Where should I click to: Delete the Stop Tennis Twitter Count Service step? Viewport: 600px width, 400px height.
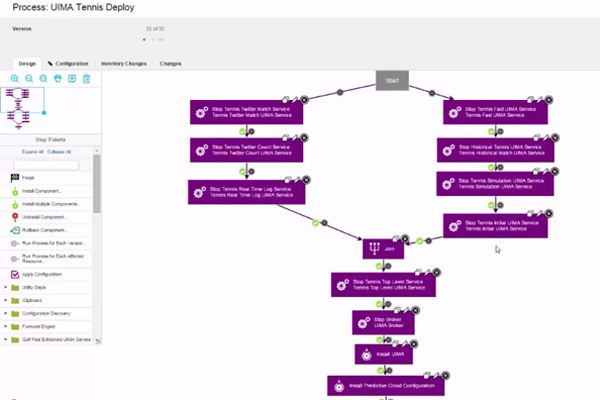304,137
